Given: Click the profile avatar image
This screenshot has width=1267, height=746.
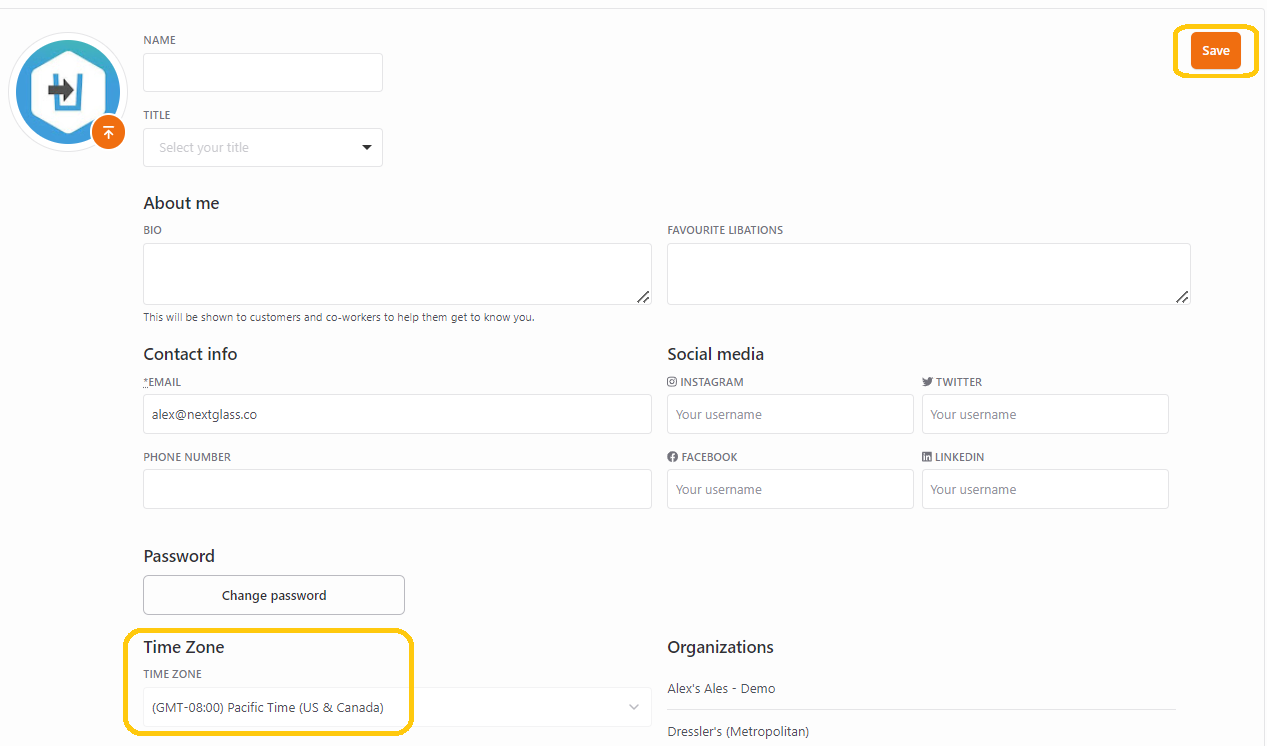Looking at the screenshot, I should point(67,91).
